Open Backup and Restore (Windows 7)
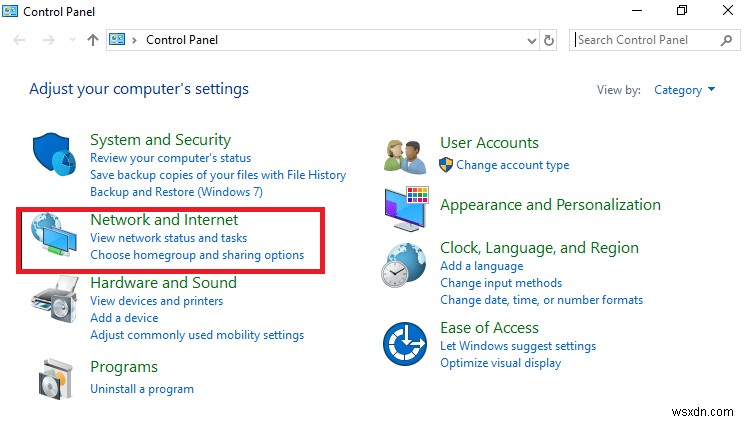The height and width of the screenshot is (422, 745). click(x=175, y=191)
